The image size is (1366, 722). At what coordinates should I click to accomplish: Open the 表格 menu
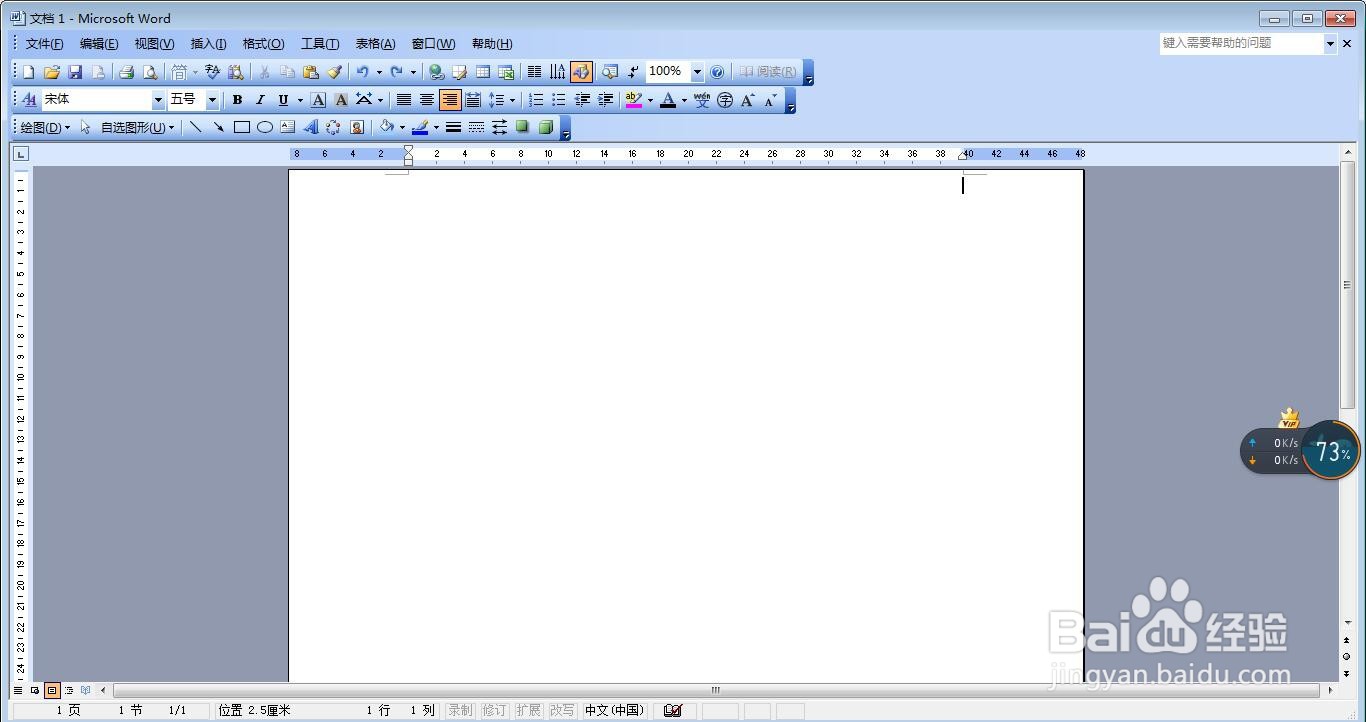[376, 44]
